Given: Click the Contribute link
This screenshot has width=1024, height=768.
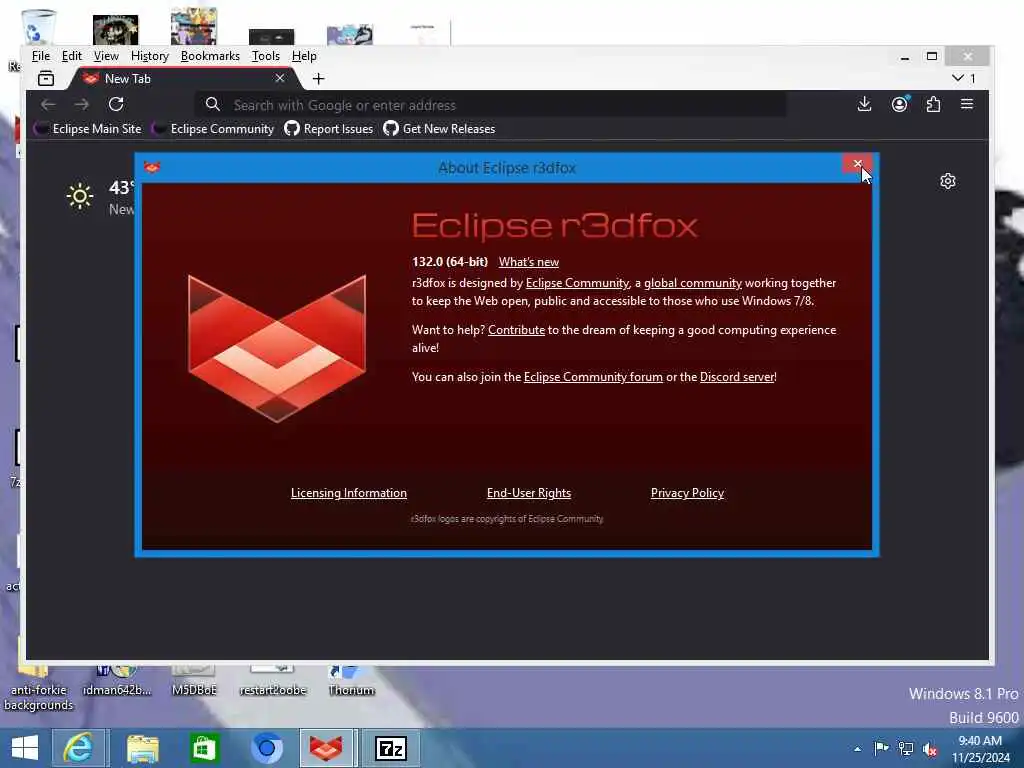Looking at the screenshot, I should click(x=516, y=330).
